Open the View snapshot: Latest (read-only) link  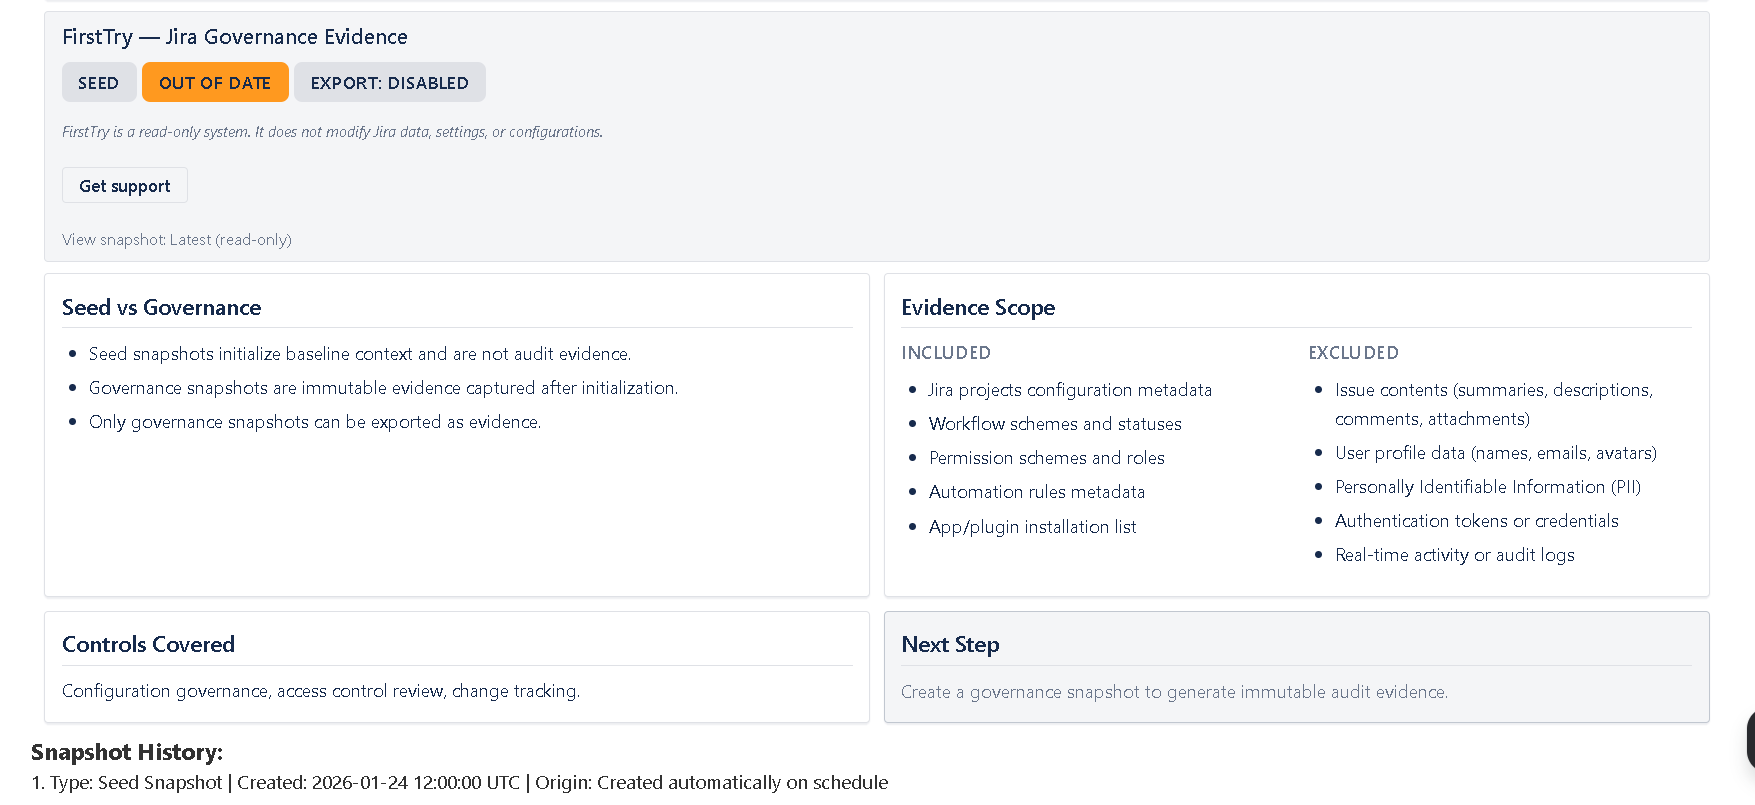point(176,239)
